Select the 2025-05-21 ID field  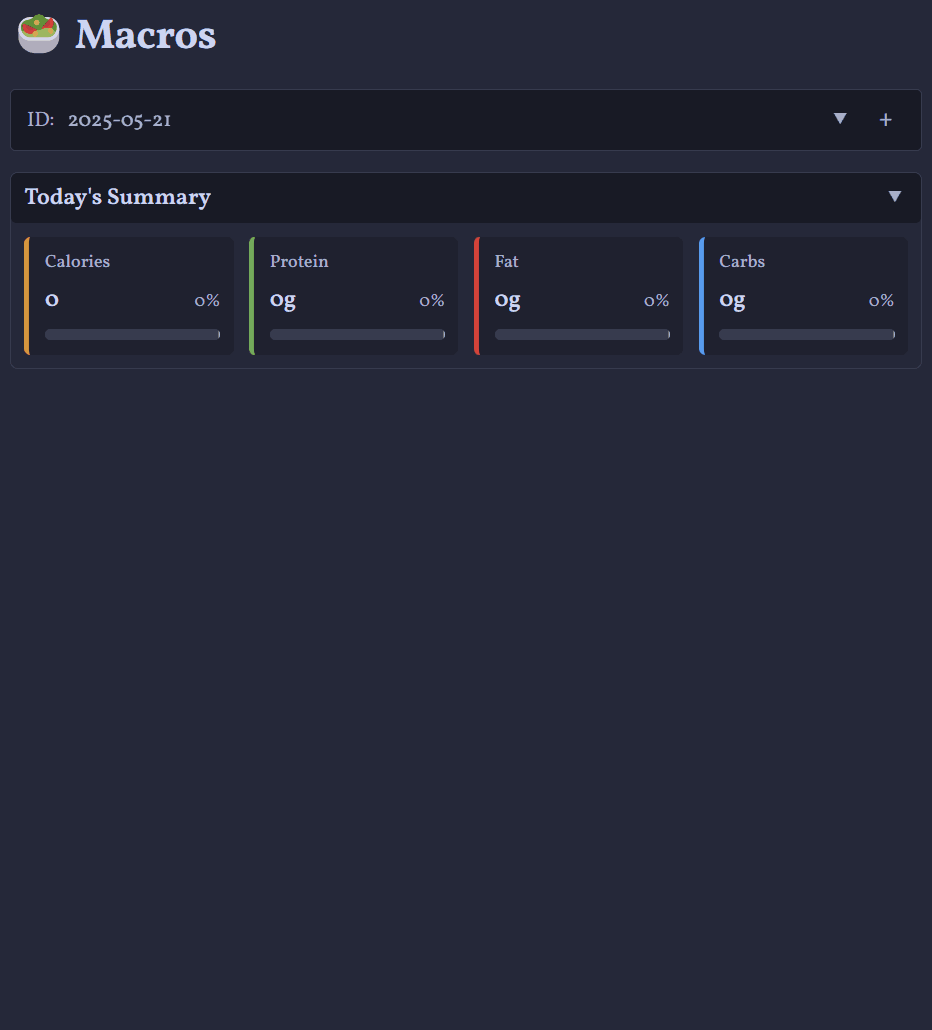[x=119, y=120]
